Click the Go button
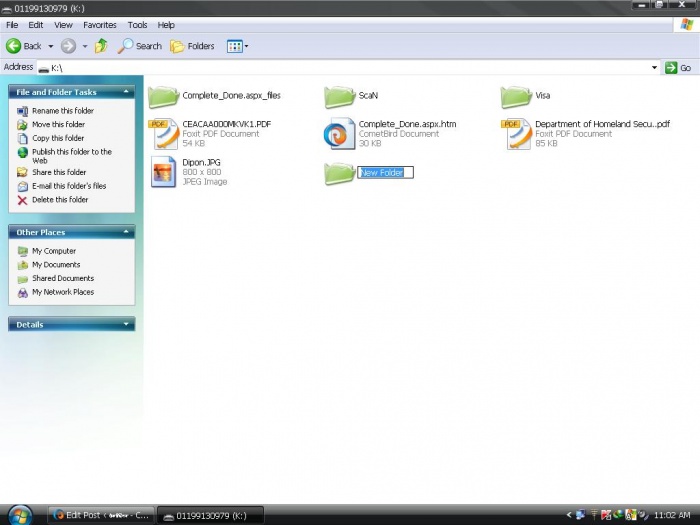Image resolution: width=700 pixels, height=525 pixels. [x=678, y=68]
